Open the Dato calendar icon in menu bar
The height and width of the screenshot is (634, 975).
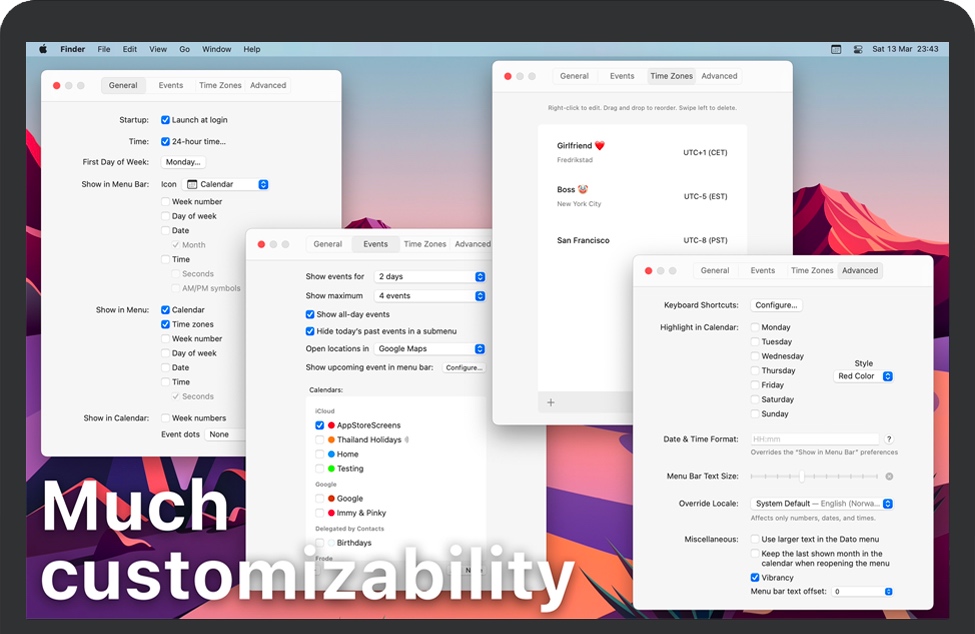[836, 49]
